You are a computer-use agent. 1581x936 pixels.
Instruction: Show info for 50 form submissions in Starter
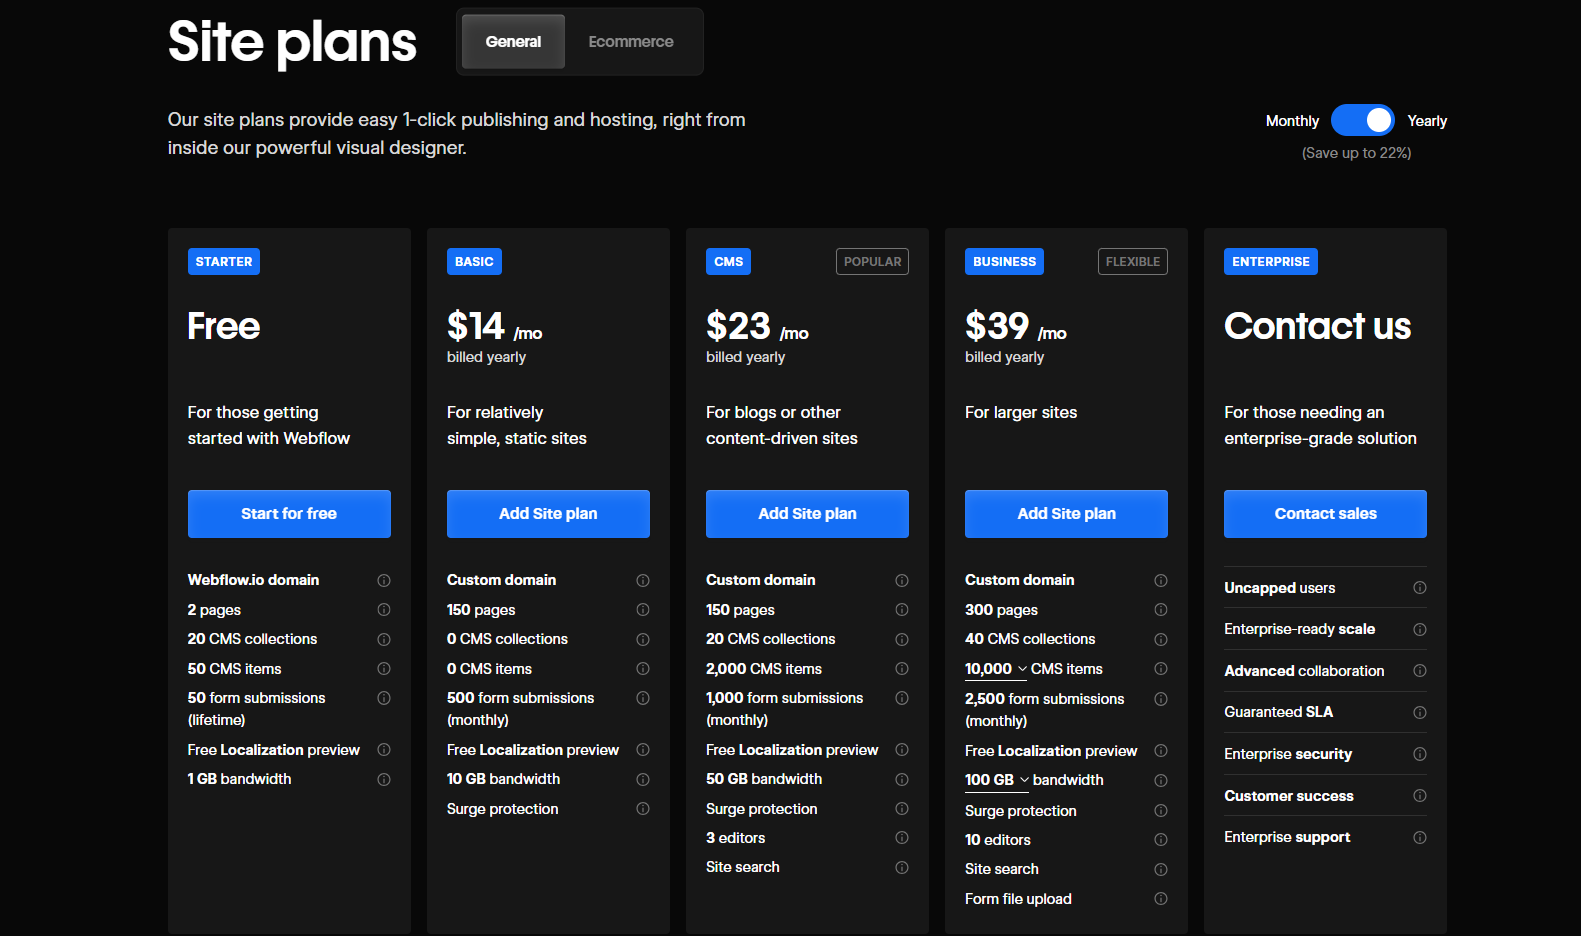(384, 698)
